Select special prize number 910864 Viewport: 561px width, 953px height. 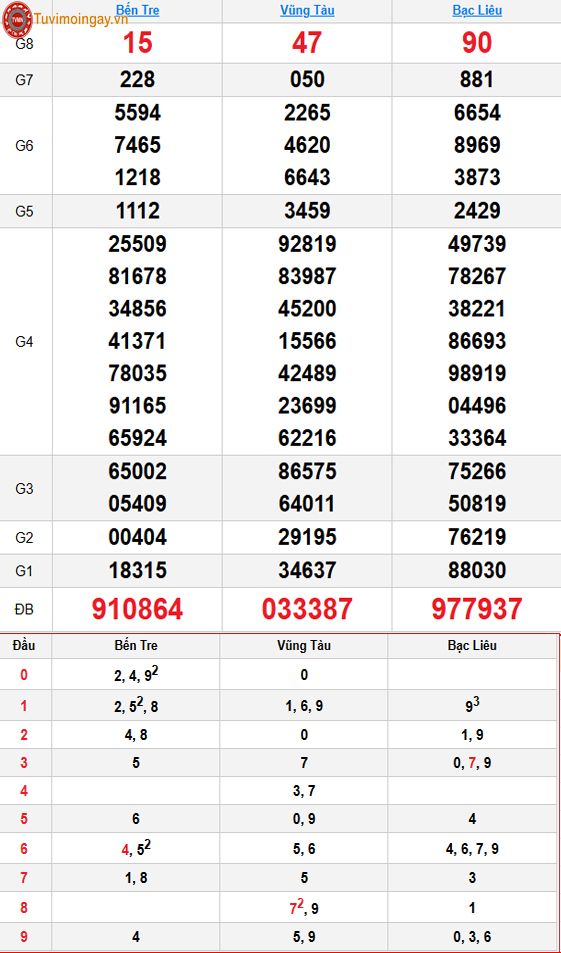pos(137,609)
